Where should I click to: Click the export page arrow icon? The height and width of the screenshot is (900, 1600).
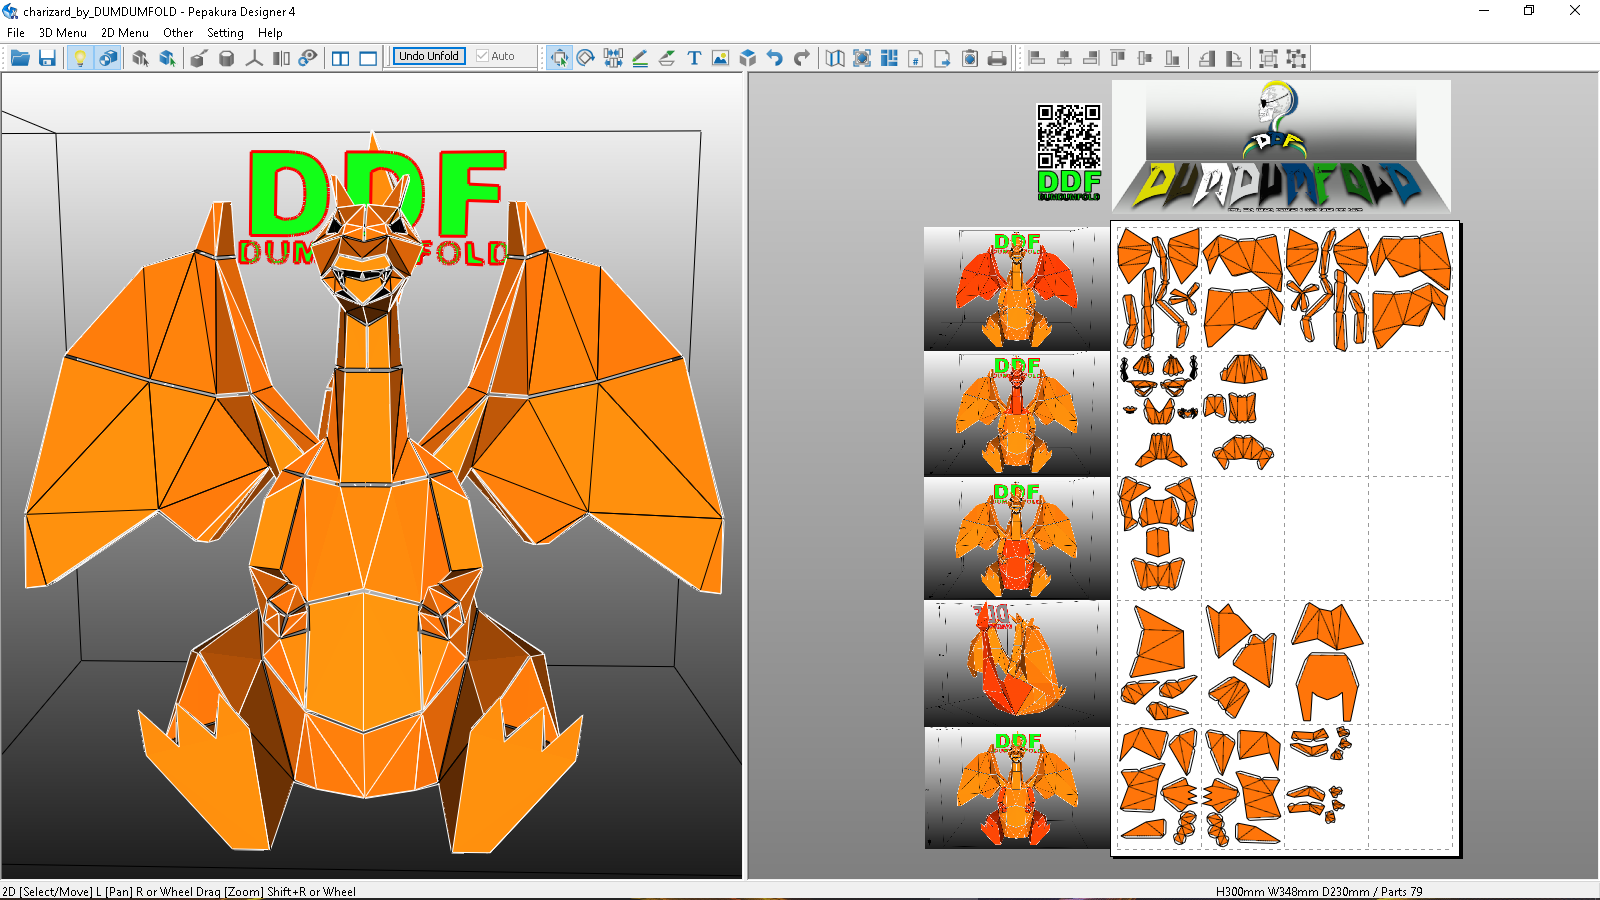943,58
